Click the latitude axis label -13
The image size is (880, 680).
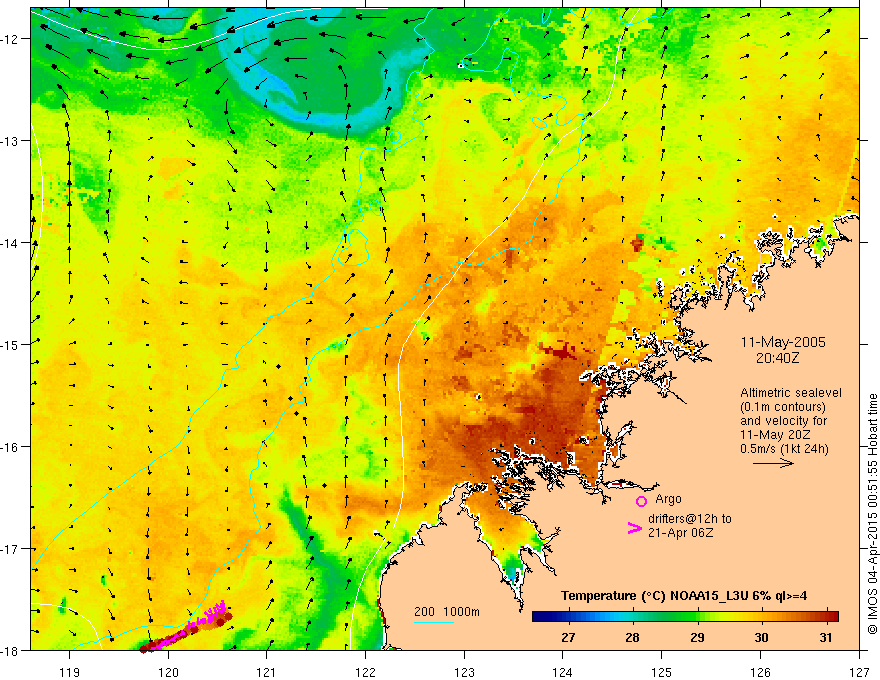tap(11, 141)
